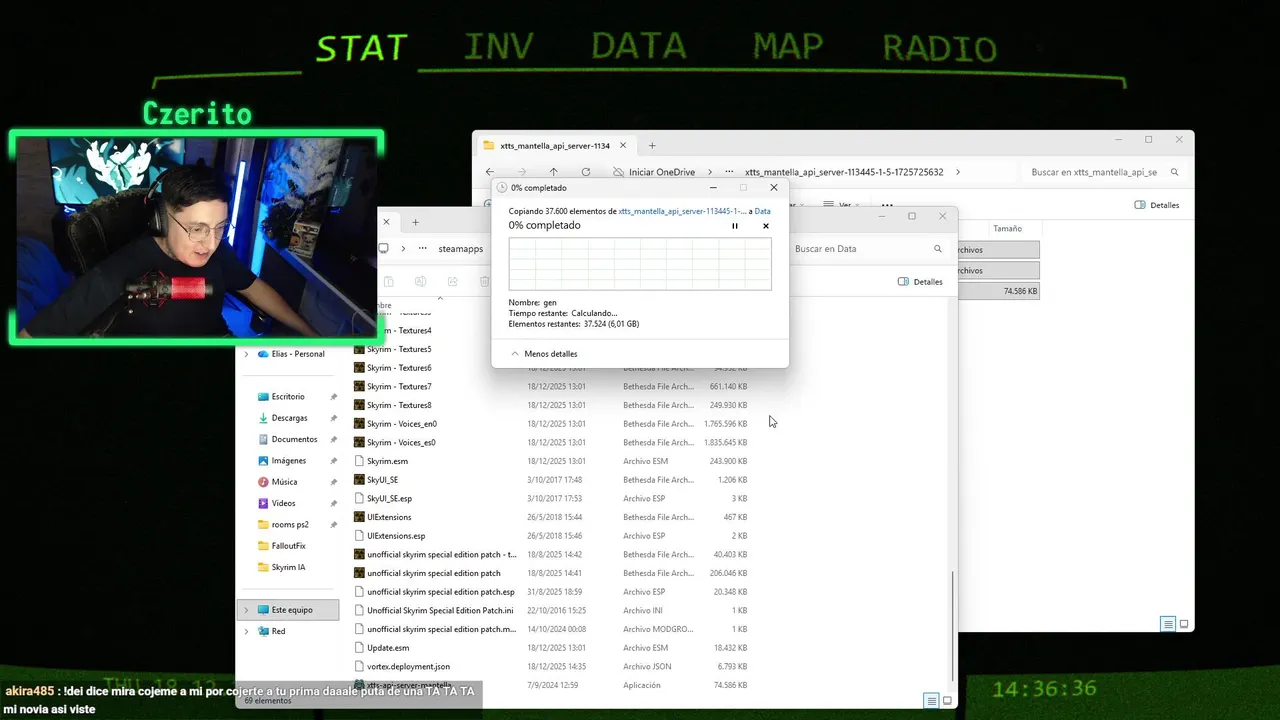The width and height of the screenshot is (1280, 720).
Task: Unpin Descargas using its pin icon
Action: 333,418
